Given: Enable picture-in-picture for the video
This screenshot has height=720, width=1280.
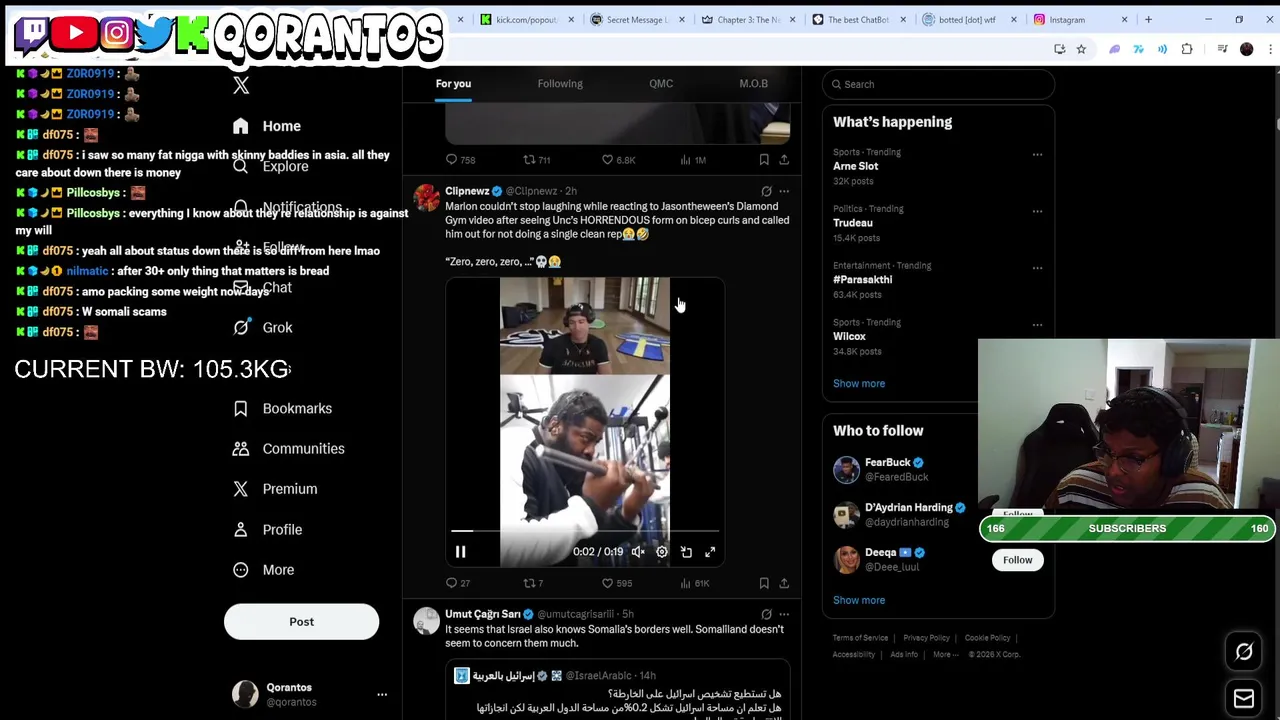Looking at the screenshot, I should [686, 552].
